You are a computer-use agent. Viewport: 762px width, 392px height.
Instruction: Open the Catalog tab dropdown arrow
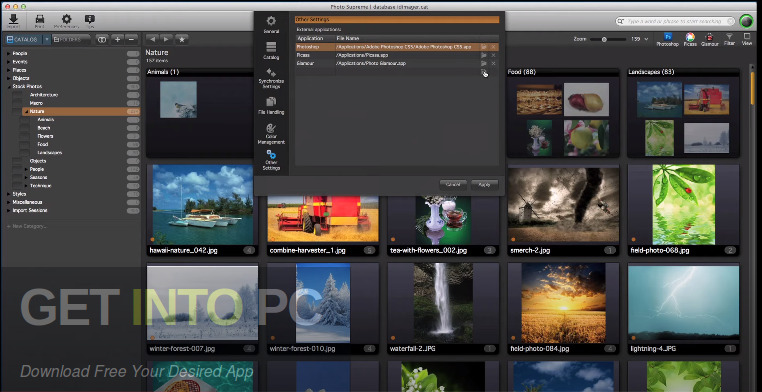(47, 39)
